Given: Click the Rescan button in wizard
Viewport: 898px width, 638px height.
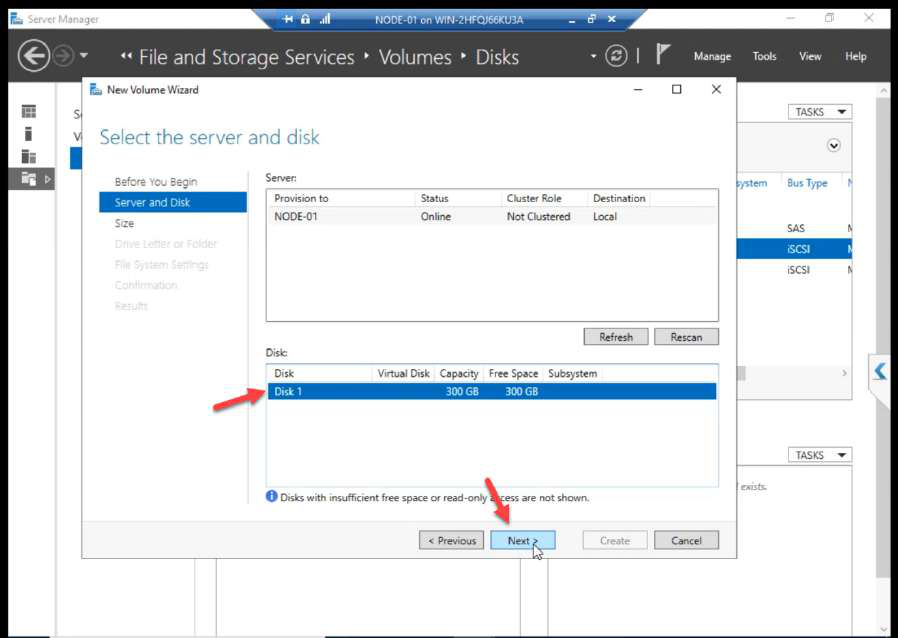Looking at the screenshot, I should tap(686, 337).
